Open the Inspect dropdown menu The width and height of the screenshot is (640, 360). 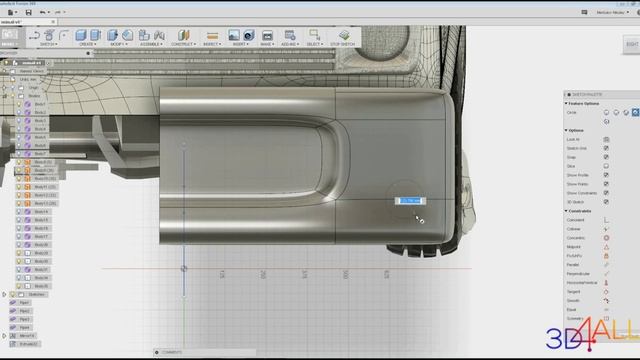(x=212, y=44)
